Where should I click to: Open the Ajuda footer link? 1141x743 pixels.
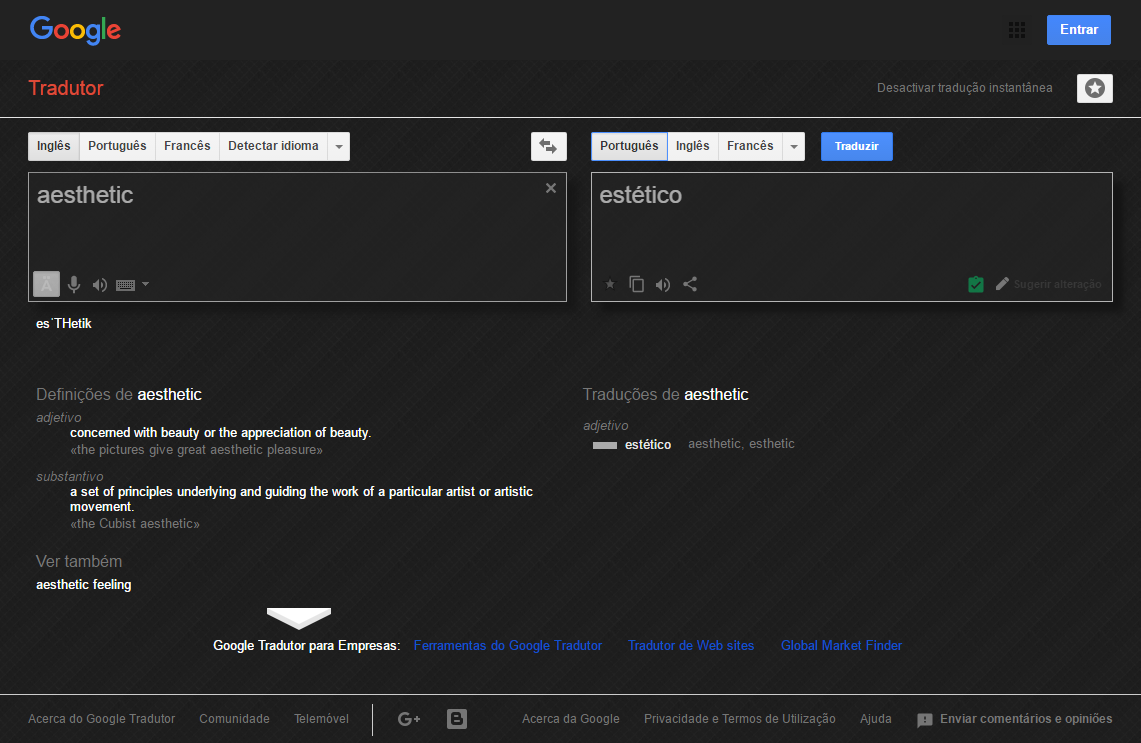point(875,719)
